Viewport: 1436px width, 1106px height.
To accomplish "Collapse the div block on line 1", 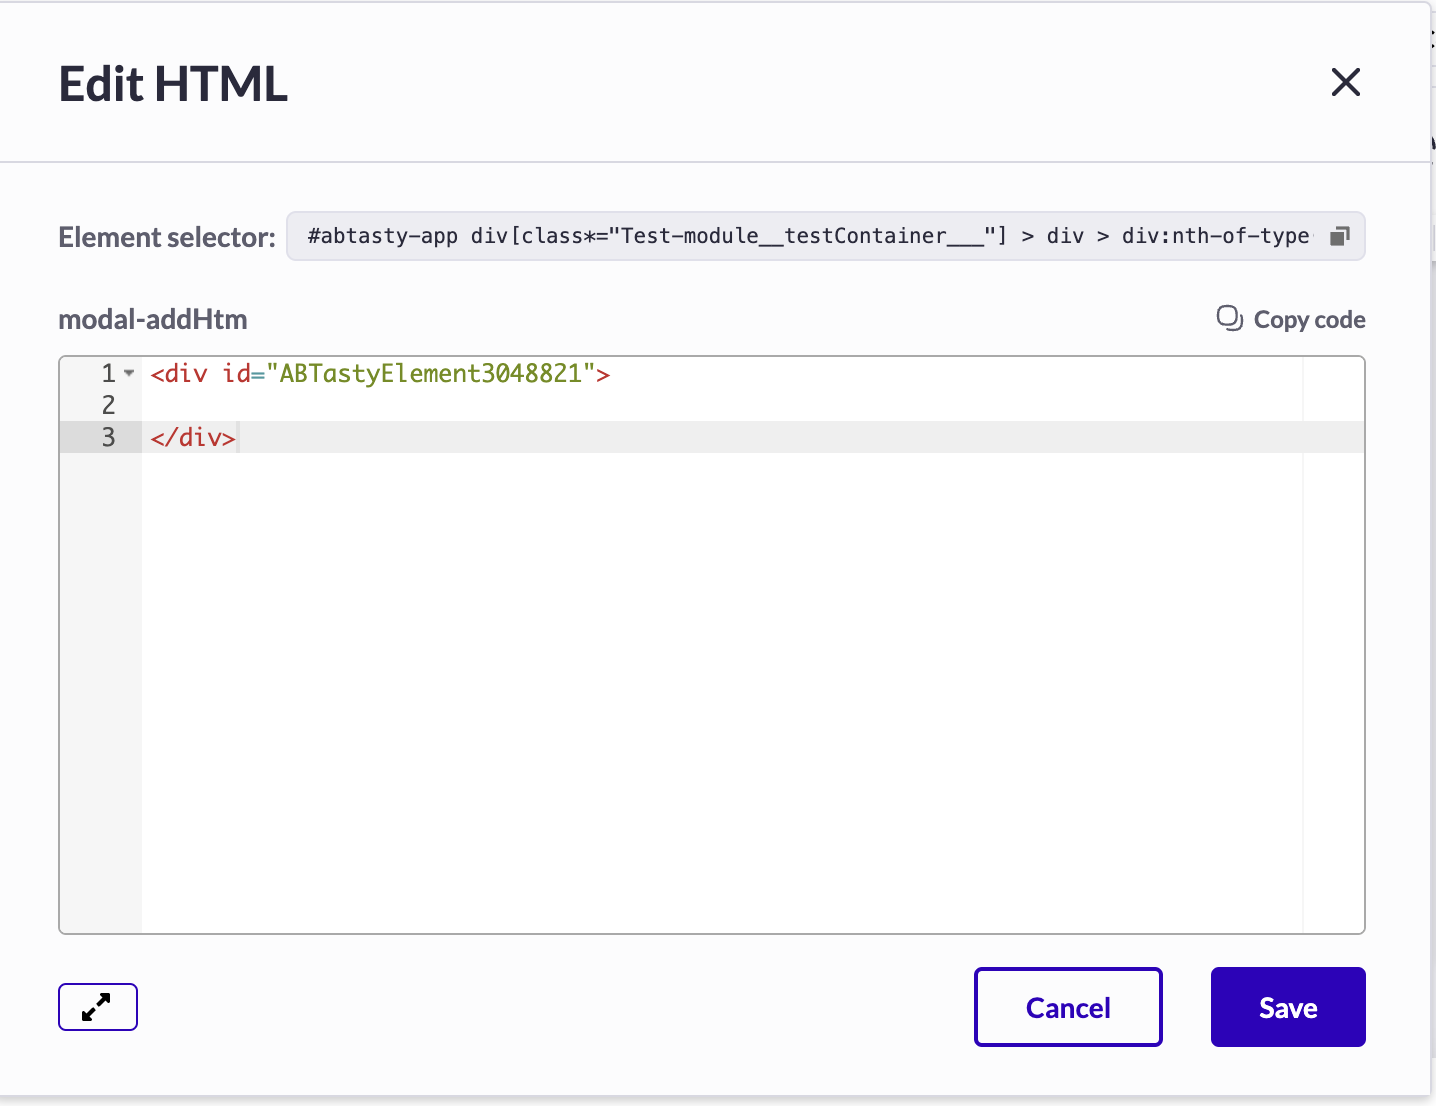I will coord(129,373).
